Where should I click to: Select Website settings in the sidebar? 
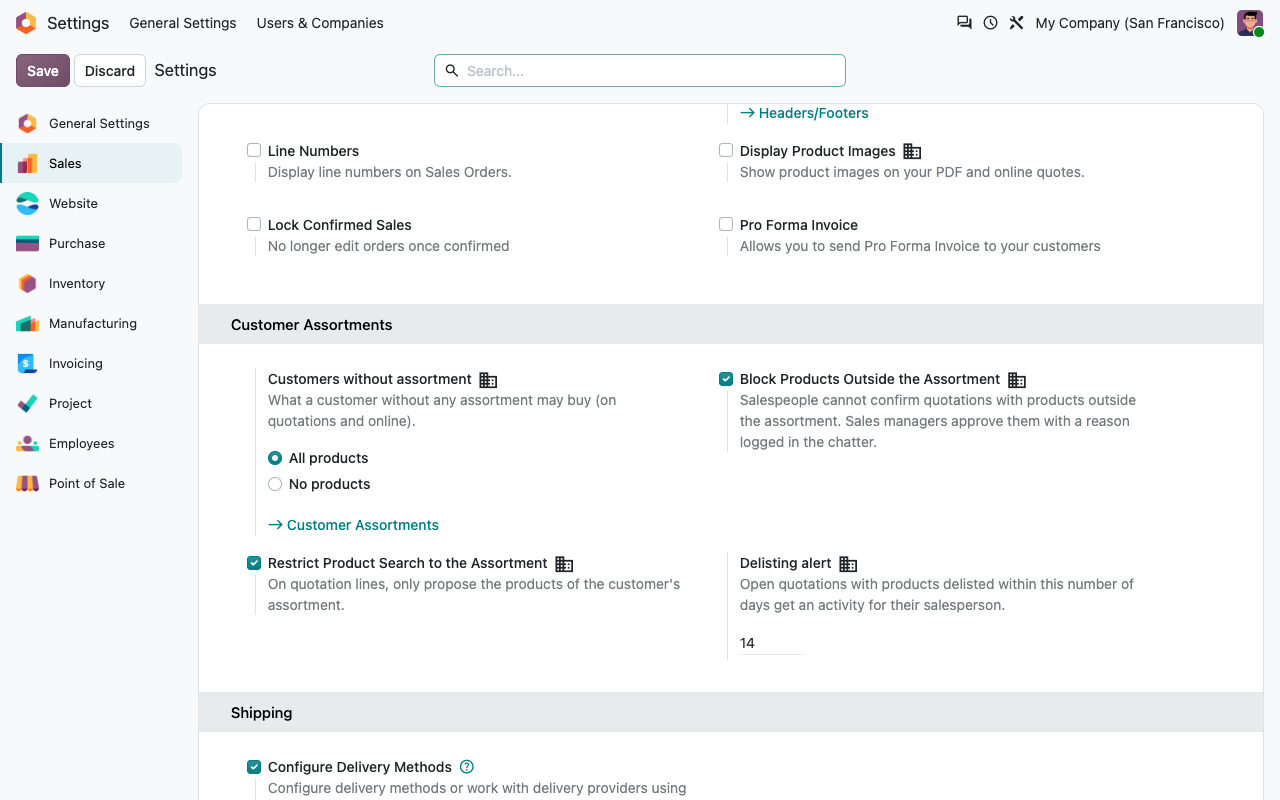coord(91,203)
